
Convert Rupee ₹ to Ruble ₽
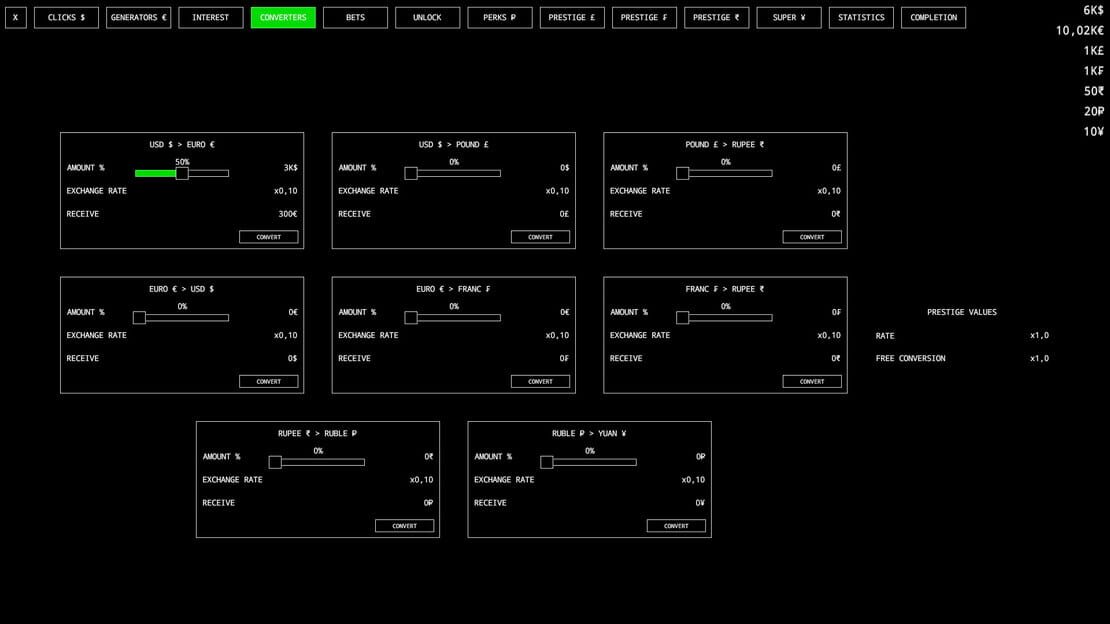(x=404, y=526)
